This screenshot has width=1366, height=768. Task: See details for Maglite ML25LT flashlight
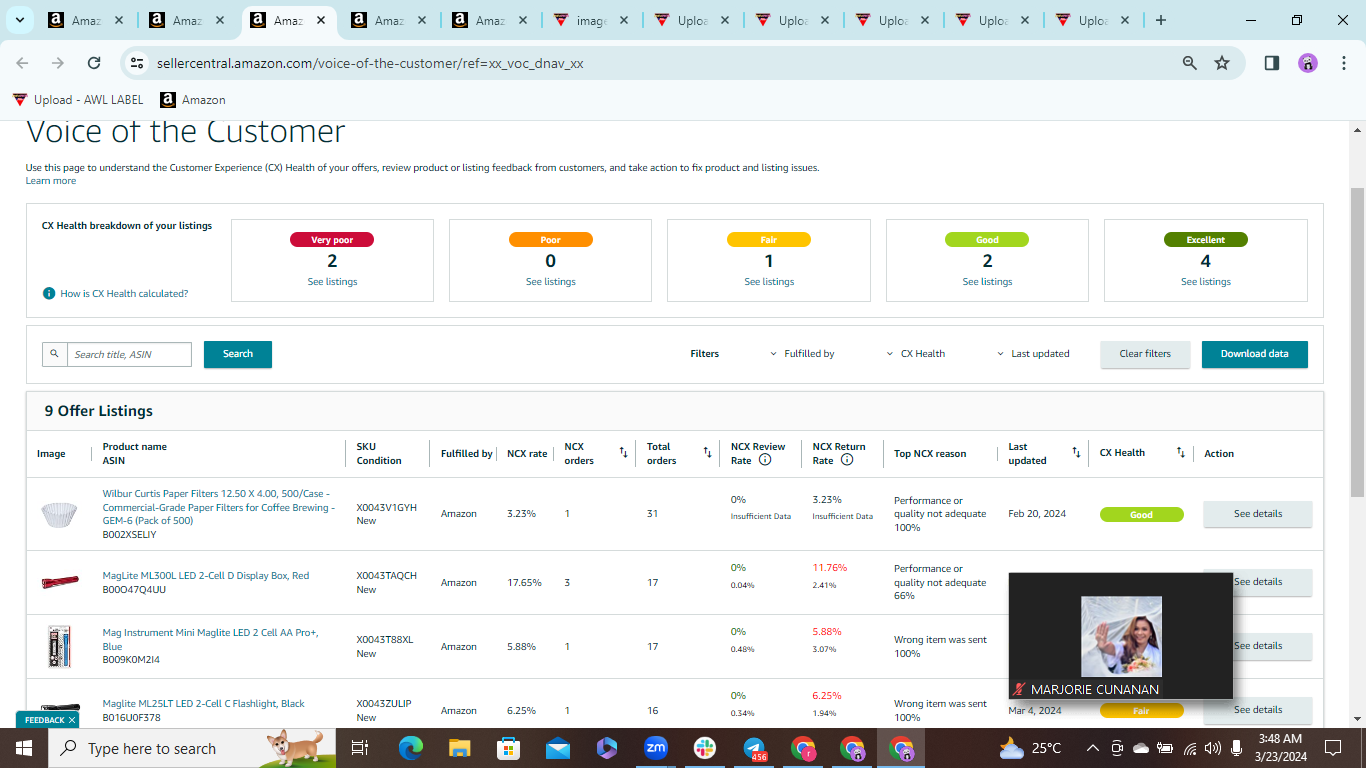point(1257,710)
